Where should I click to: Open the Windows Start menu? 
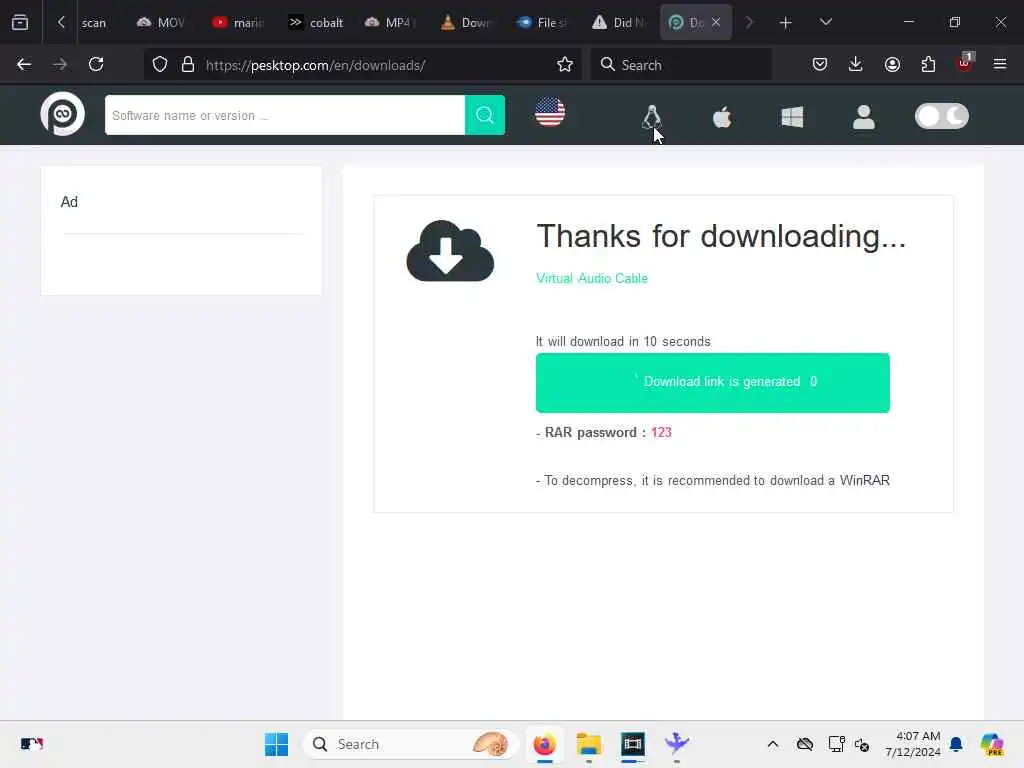(276, 744)
